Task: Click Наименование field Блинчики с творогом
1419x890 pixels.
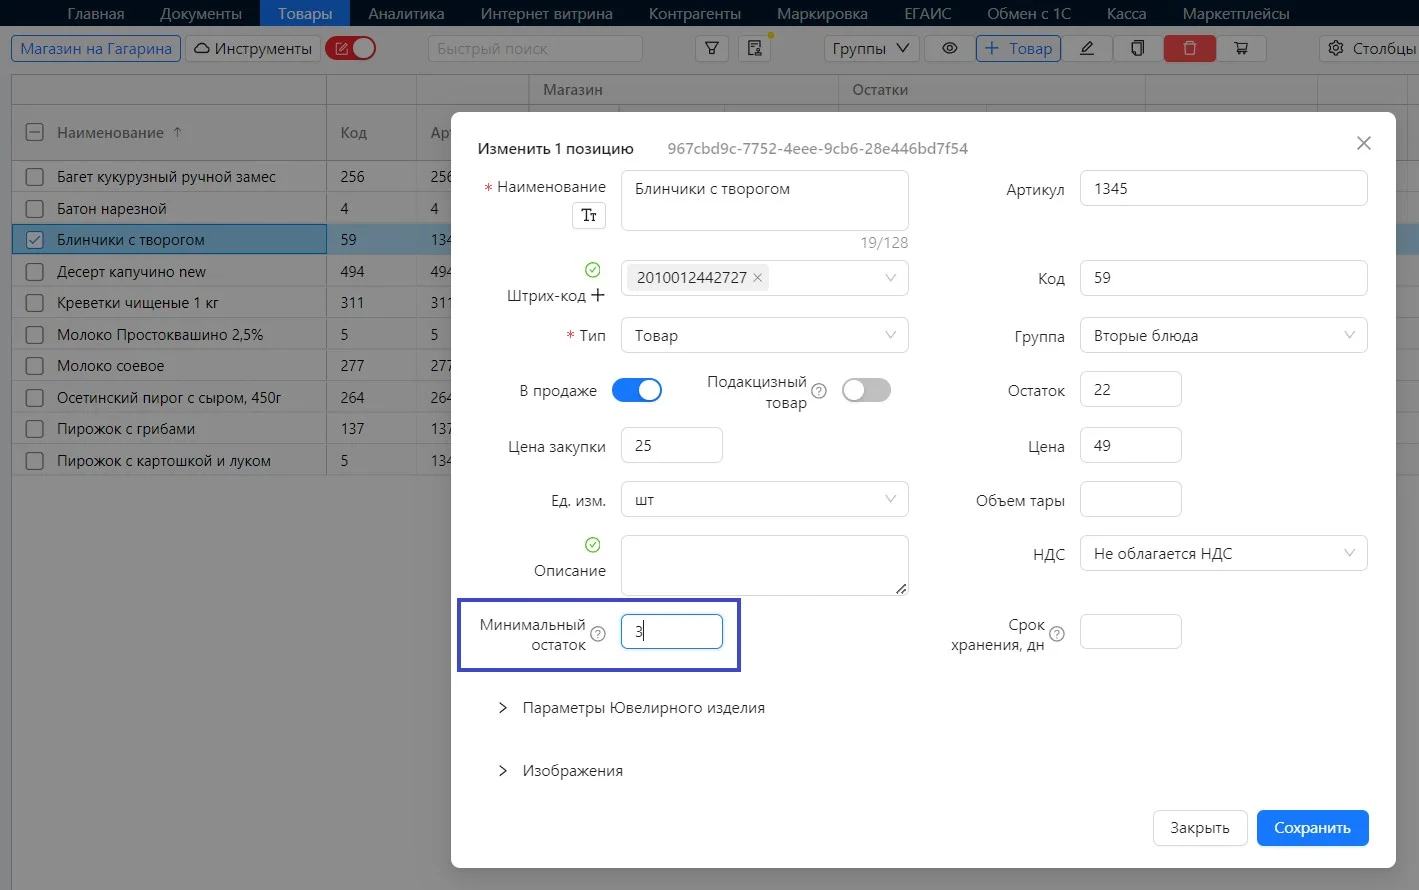Action: coord(765,200)
